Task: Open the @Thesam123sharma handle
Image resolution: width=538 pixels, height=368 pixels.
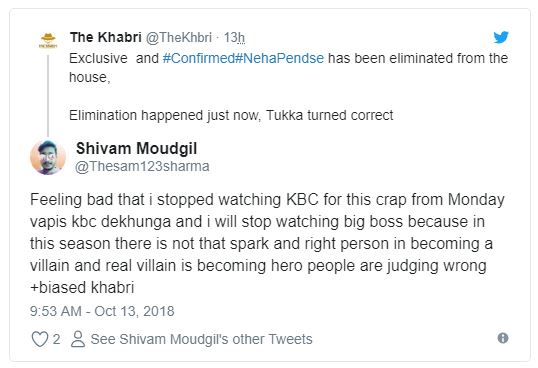Action: pyautogui.click(x=142, y=166)
